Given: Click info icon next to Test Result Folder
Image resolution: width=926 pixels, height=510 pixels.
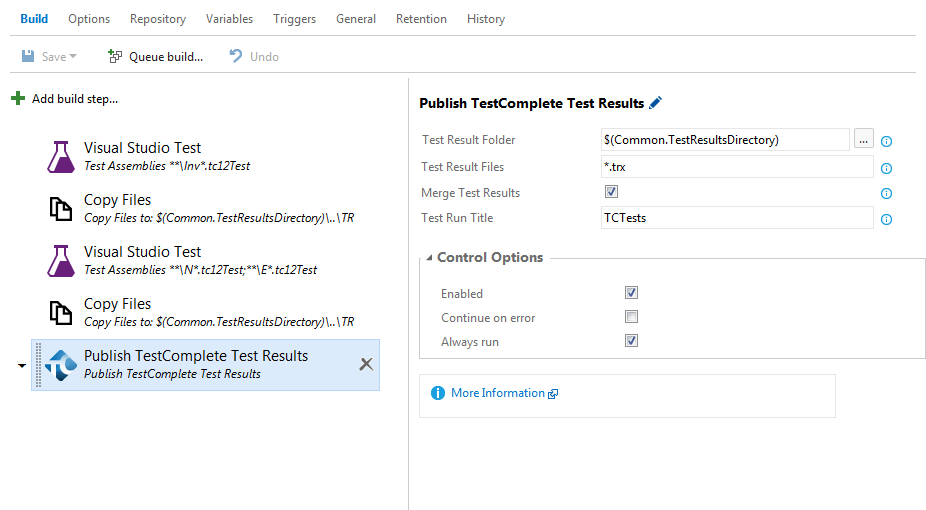Looking at the screenshot, I should coord(886,141).
